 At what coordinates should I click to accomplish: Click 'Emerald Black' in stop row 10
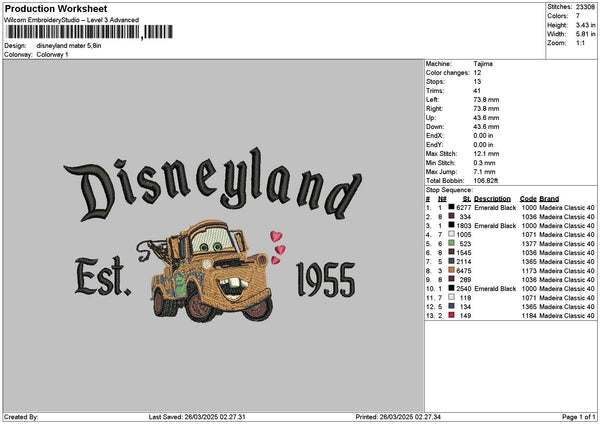[495, 289]
